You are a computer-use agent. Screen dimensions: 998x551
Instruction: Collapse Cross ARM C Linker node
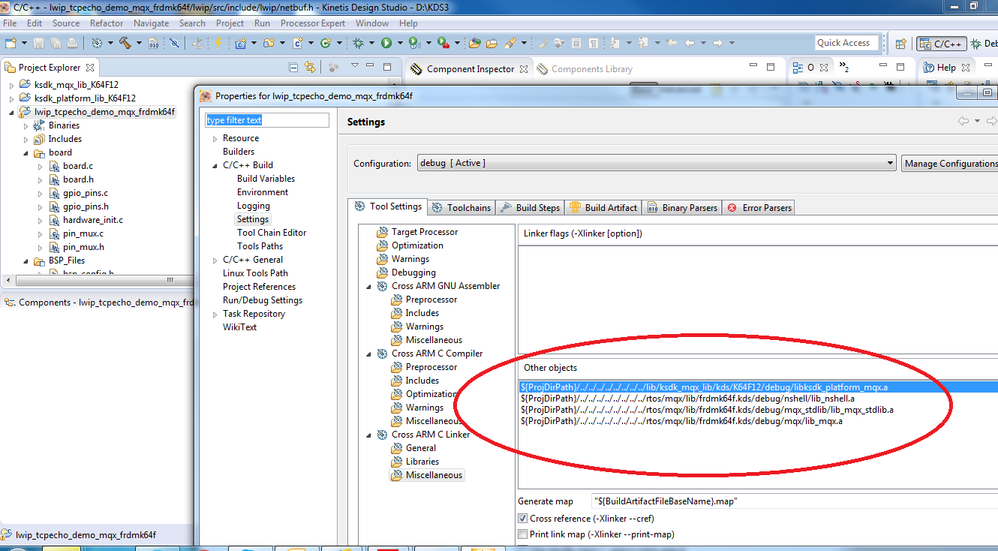369,435
